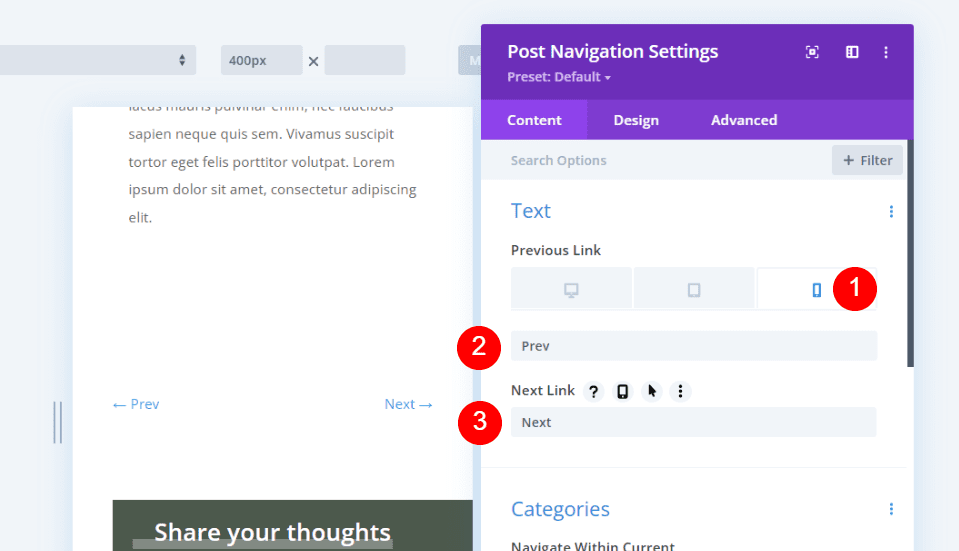Collapse the Text section heading
The width and height of the screenshot is (959, 551).
point(531,211)
